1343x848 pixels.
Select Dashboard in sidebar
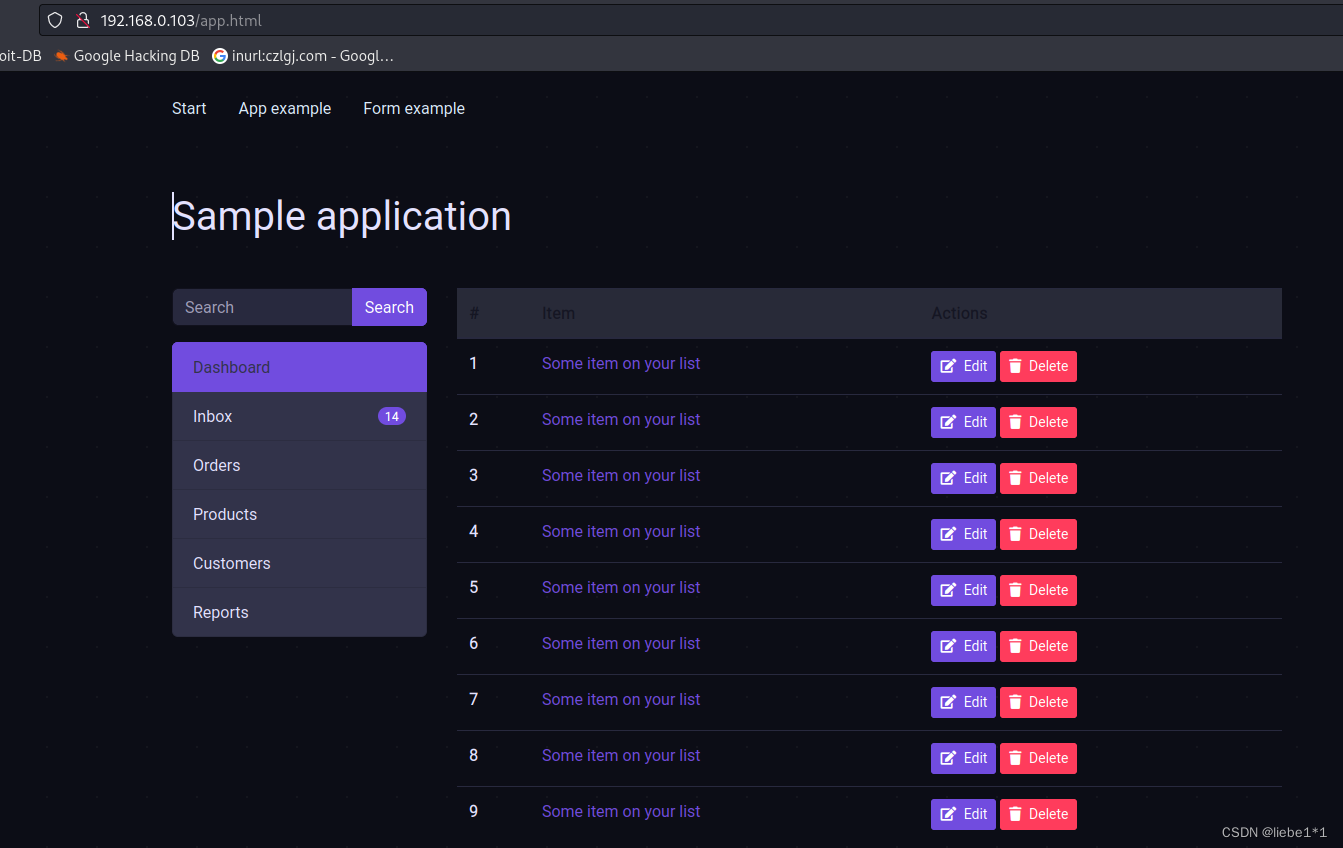pos(299,367)
